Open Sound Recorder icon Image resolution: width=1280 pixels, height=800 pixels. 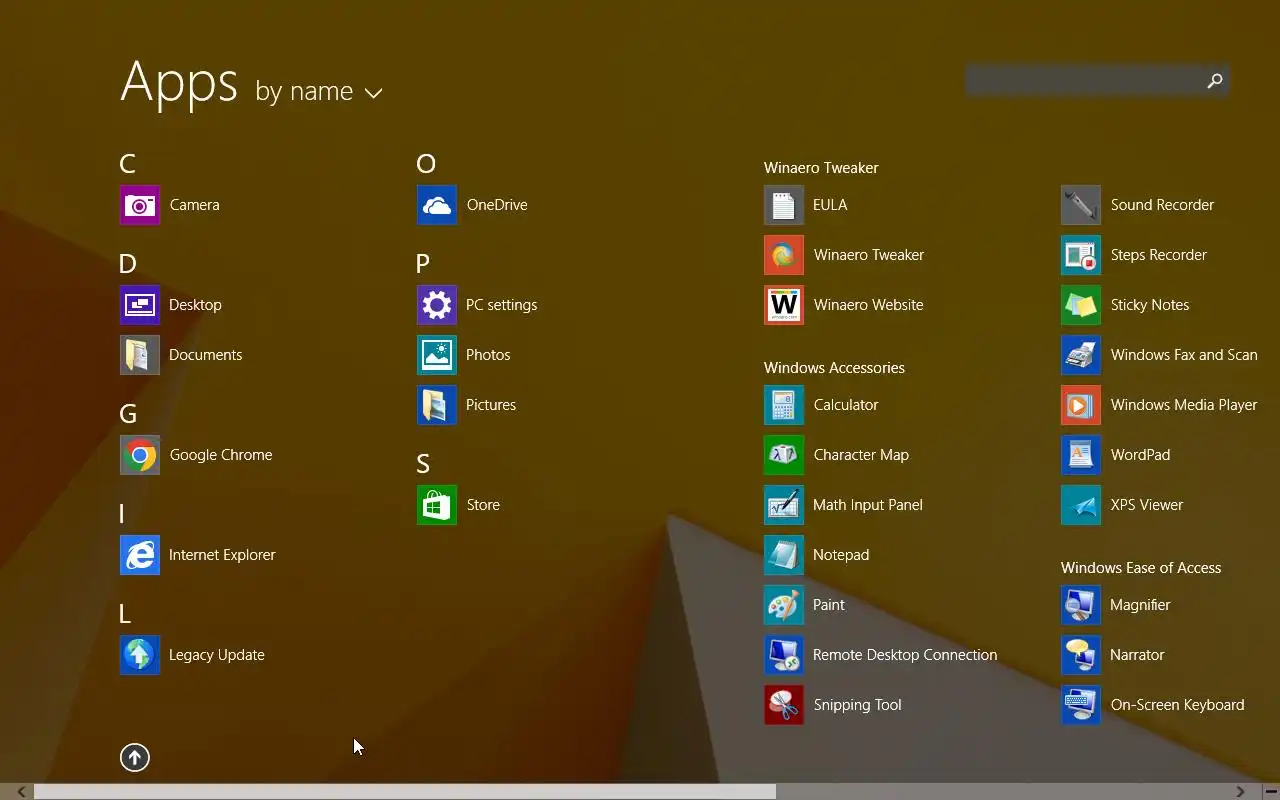(1081, 205)
